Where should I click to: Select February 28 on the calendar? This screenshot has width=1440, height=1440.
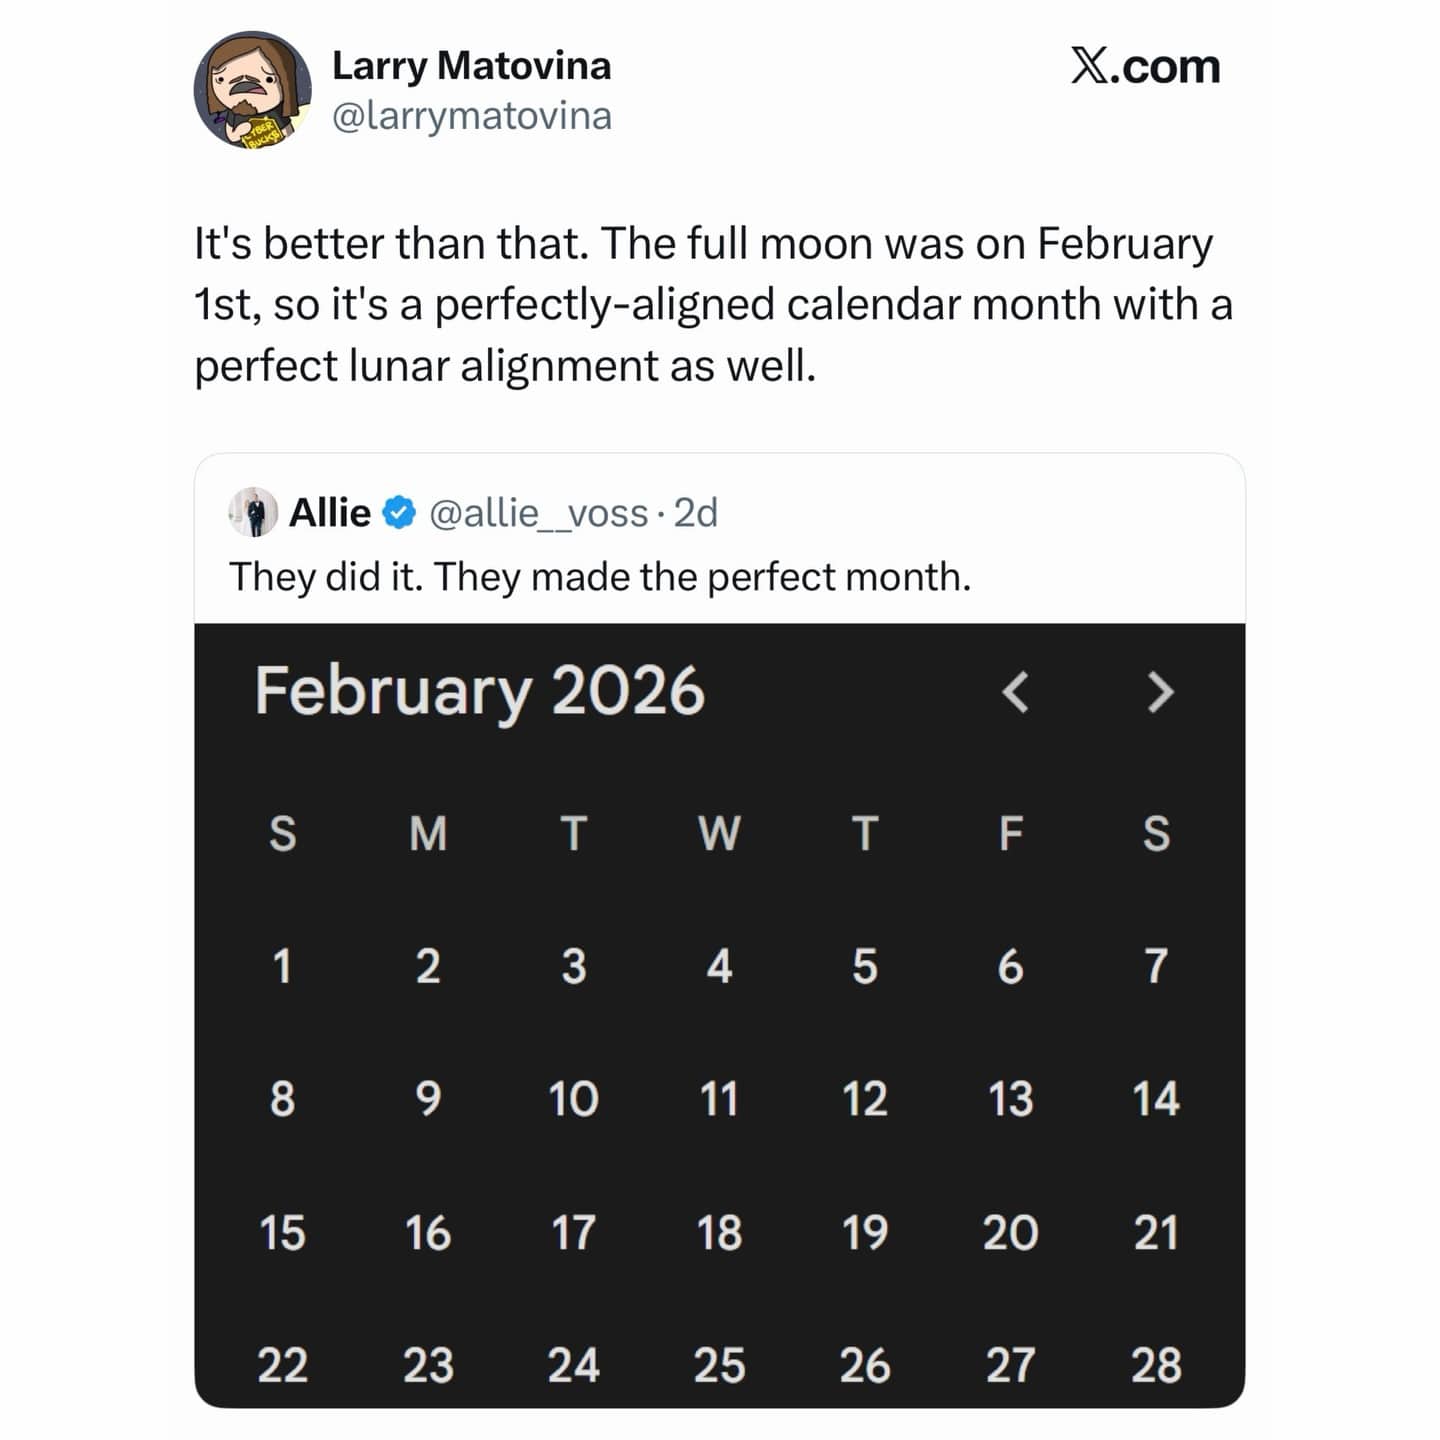pyautogui.click(x=1156, y=1365)
